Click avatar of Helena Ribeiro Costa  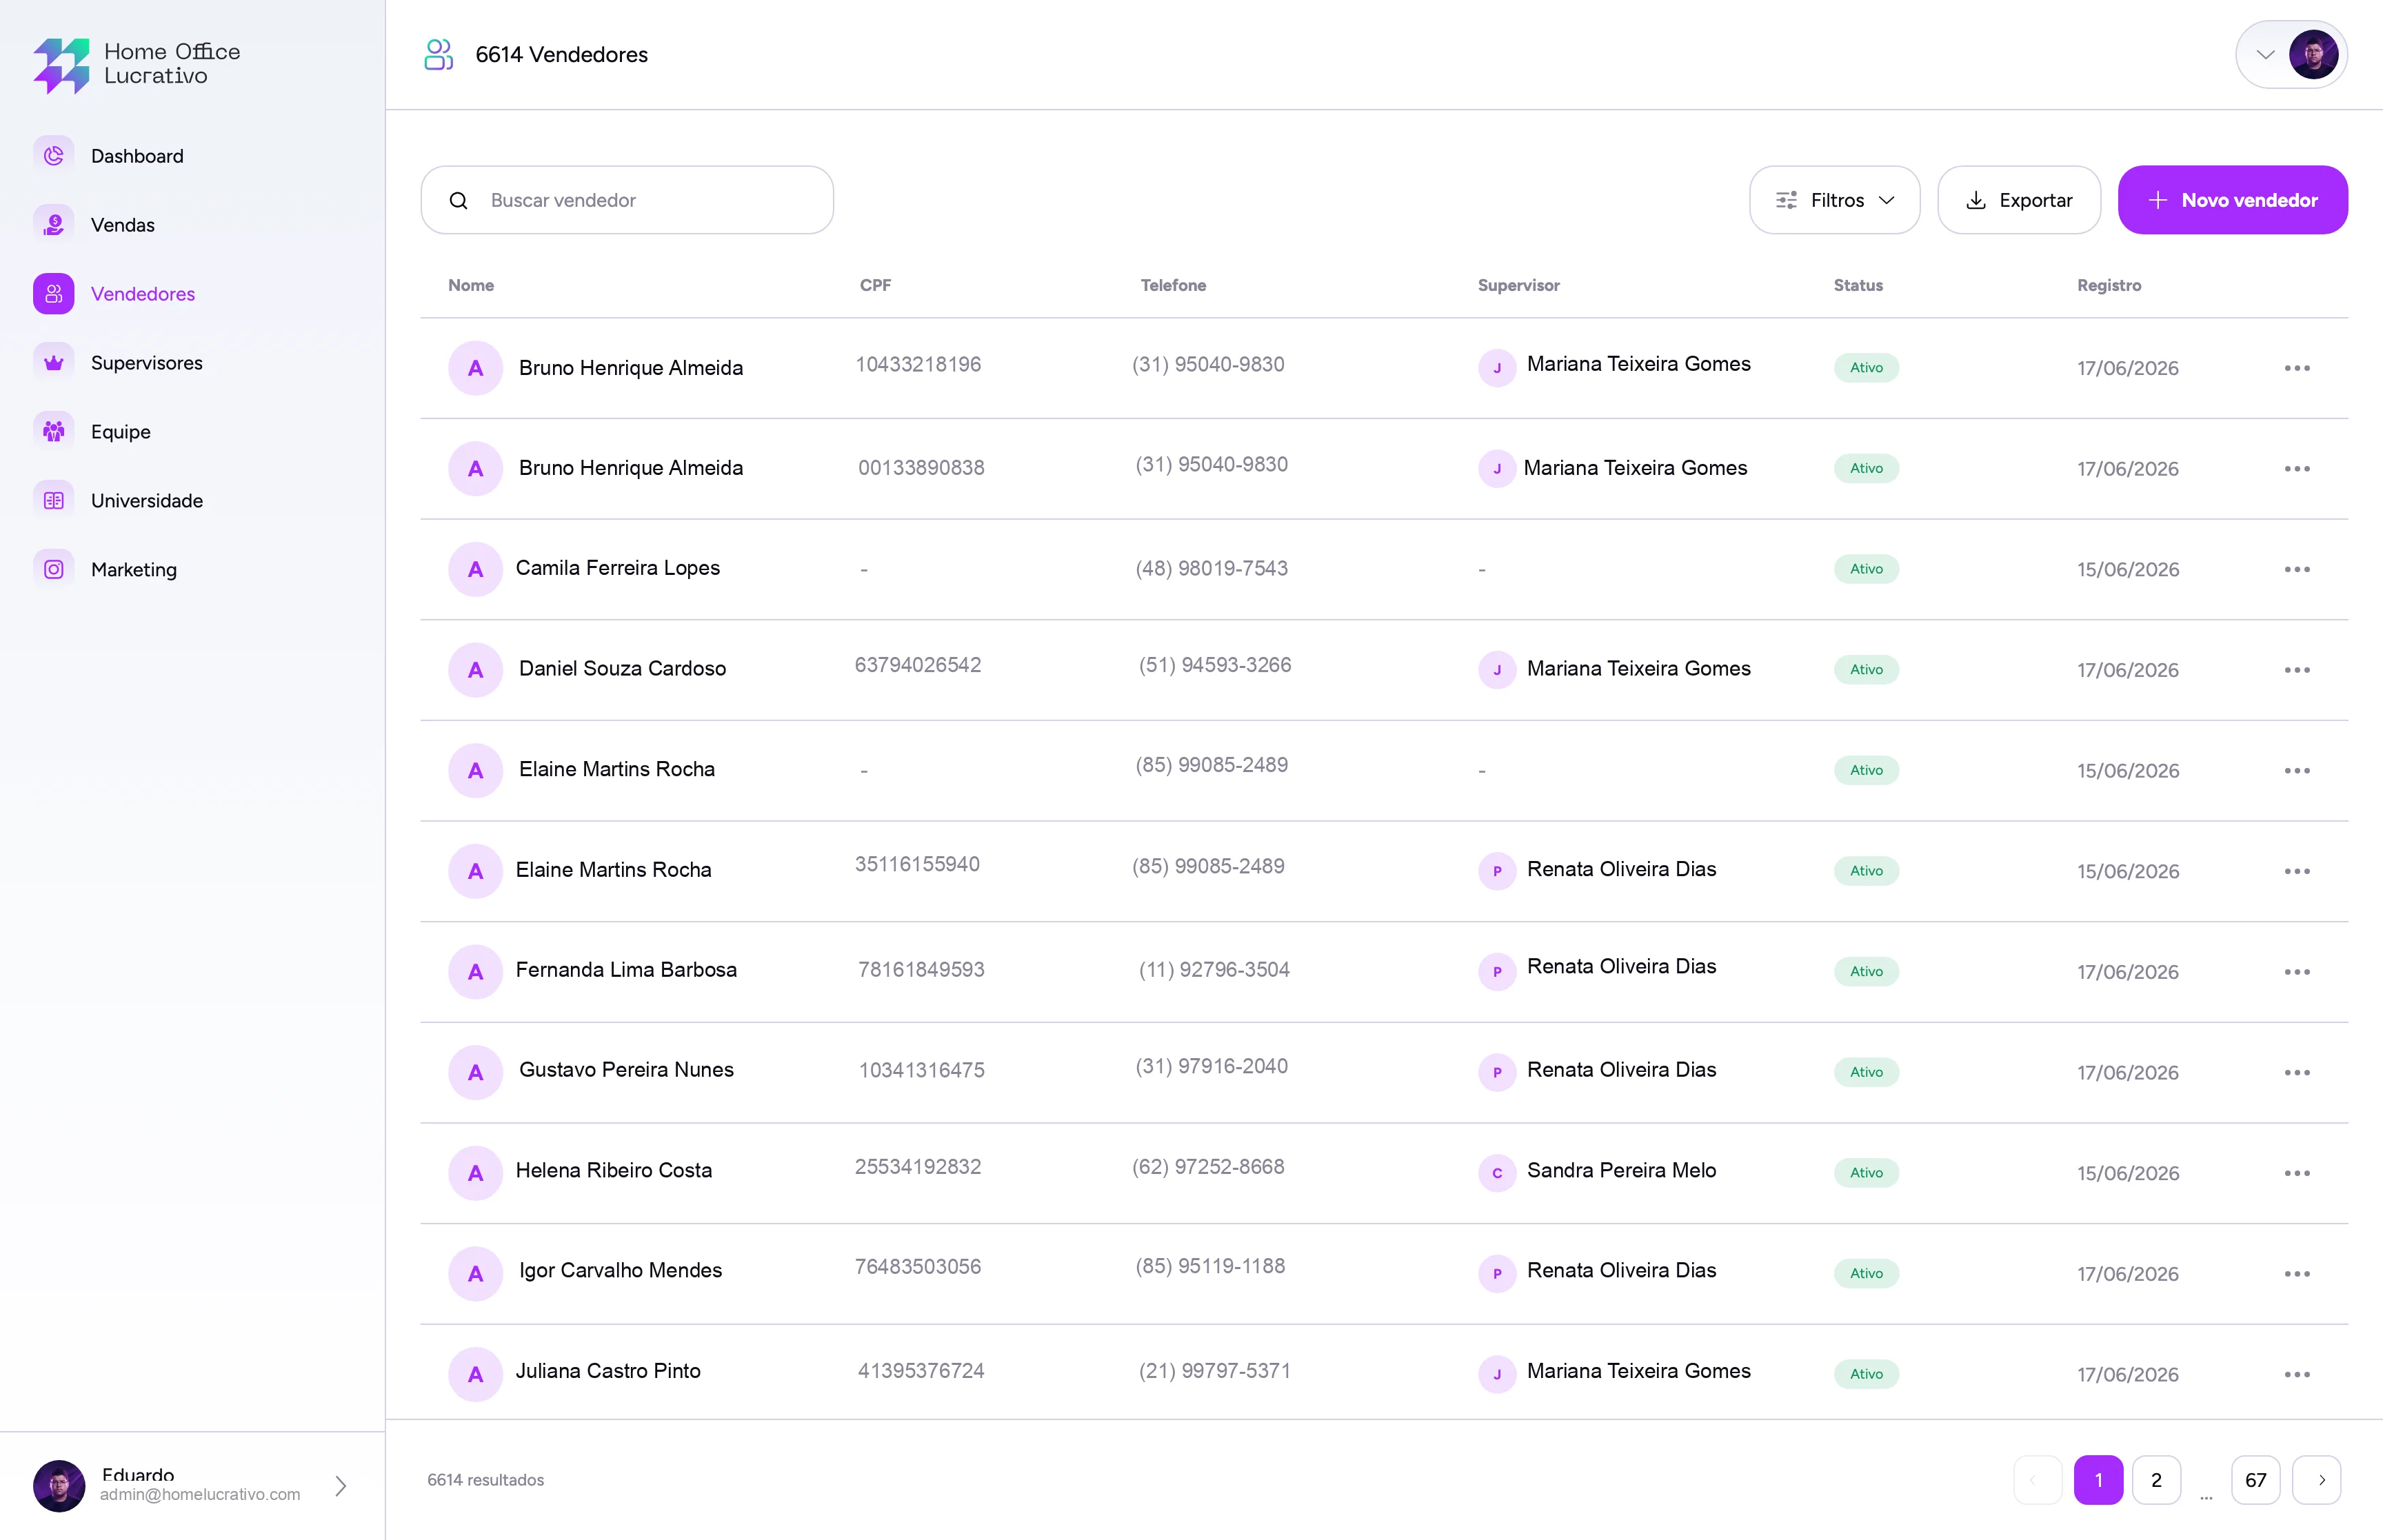[x=475, y=1173]
